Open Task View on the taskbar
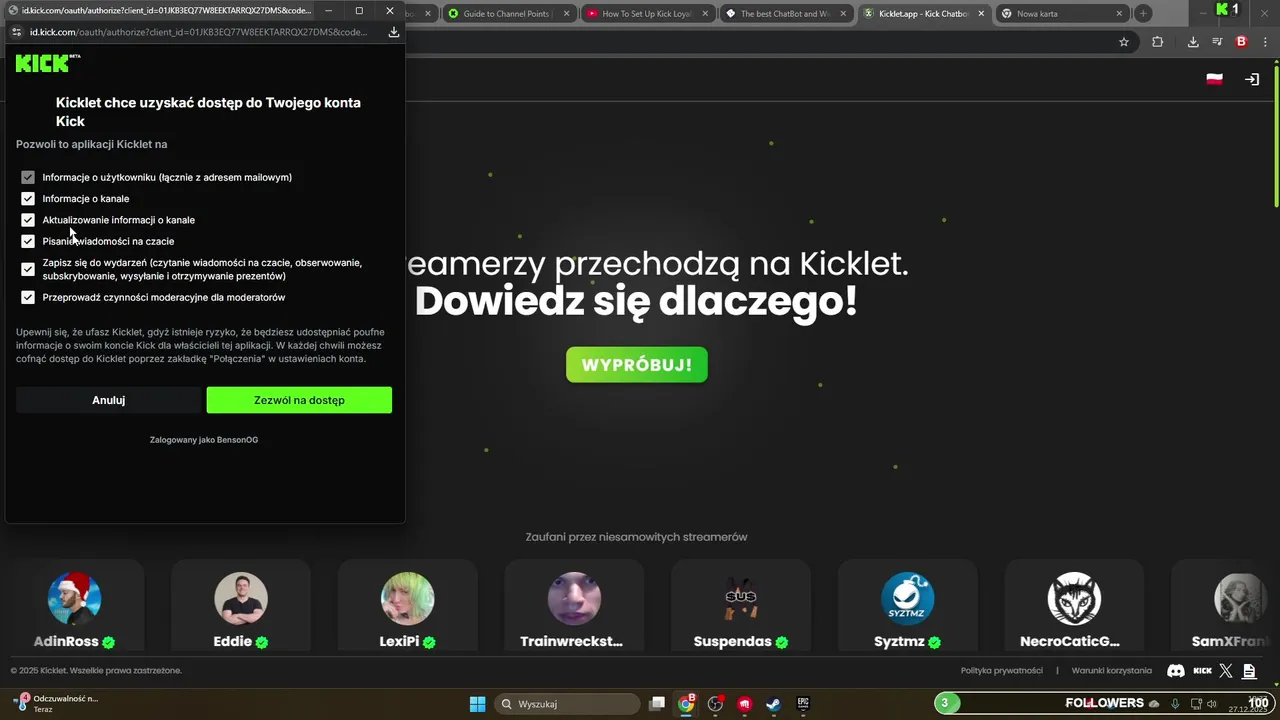1280x720 pixels. click(x=657, y=704)
